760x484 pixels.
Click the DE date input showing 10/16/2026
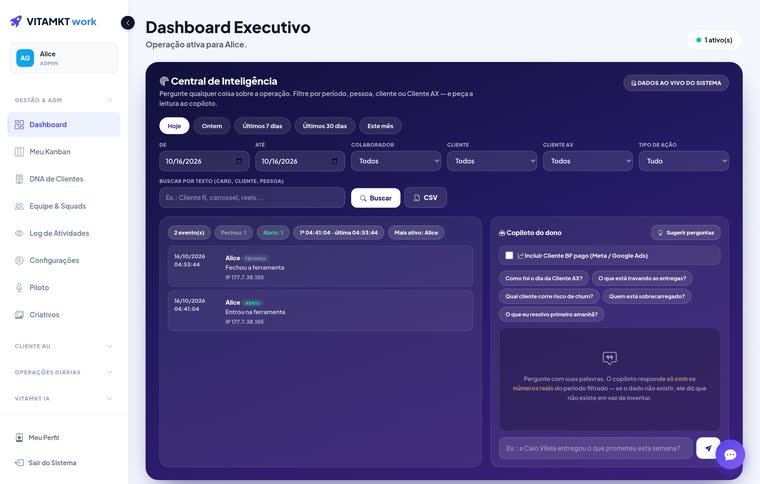204,161
